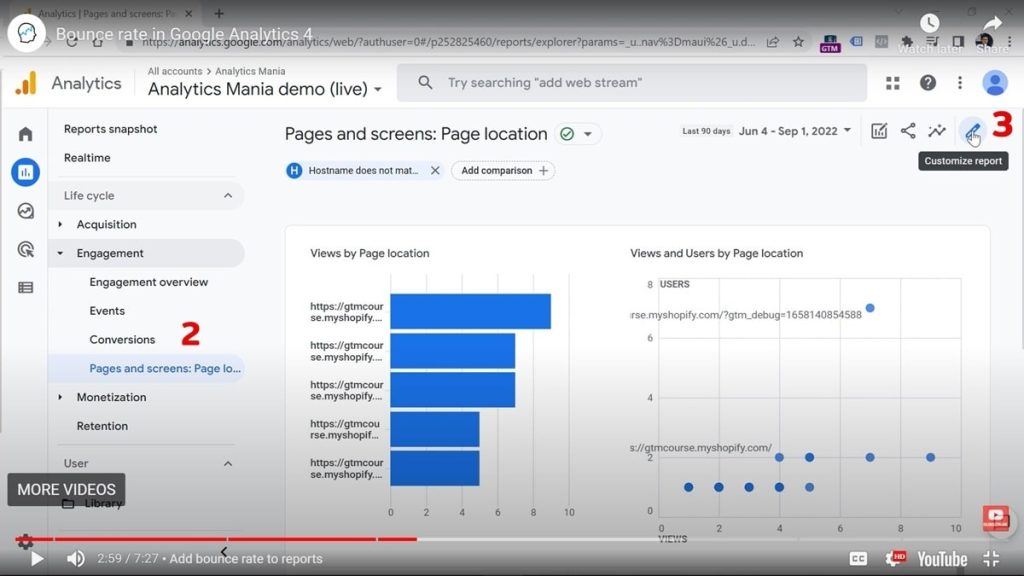This screenshot has height=576, width=1024.
Task: Open the date range Jun 4 - Sep 1 dropdown
Action: tap(795, 131)
